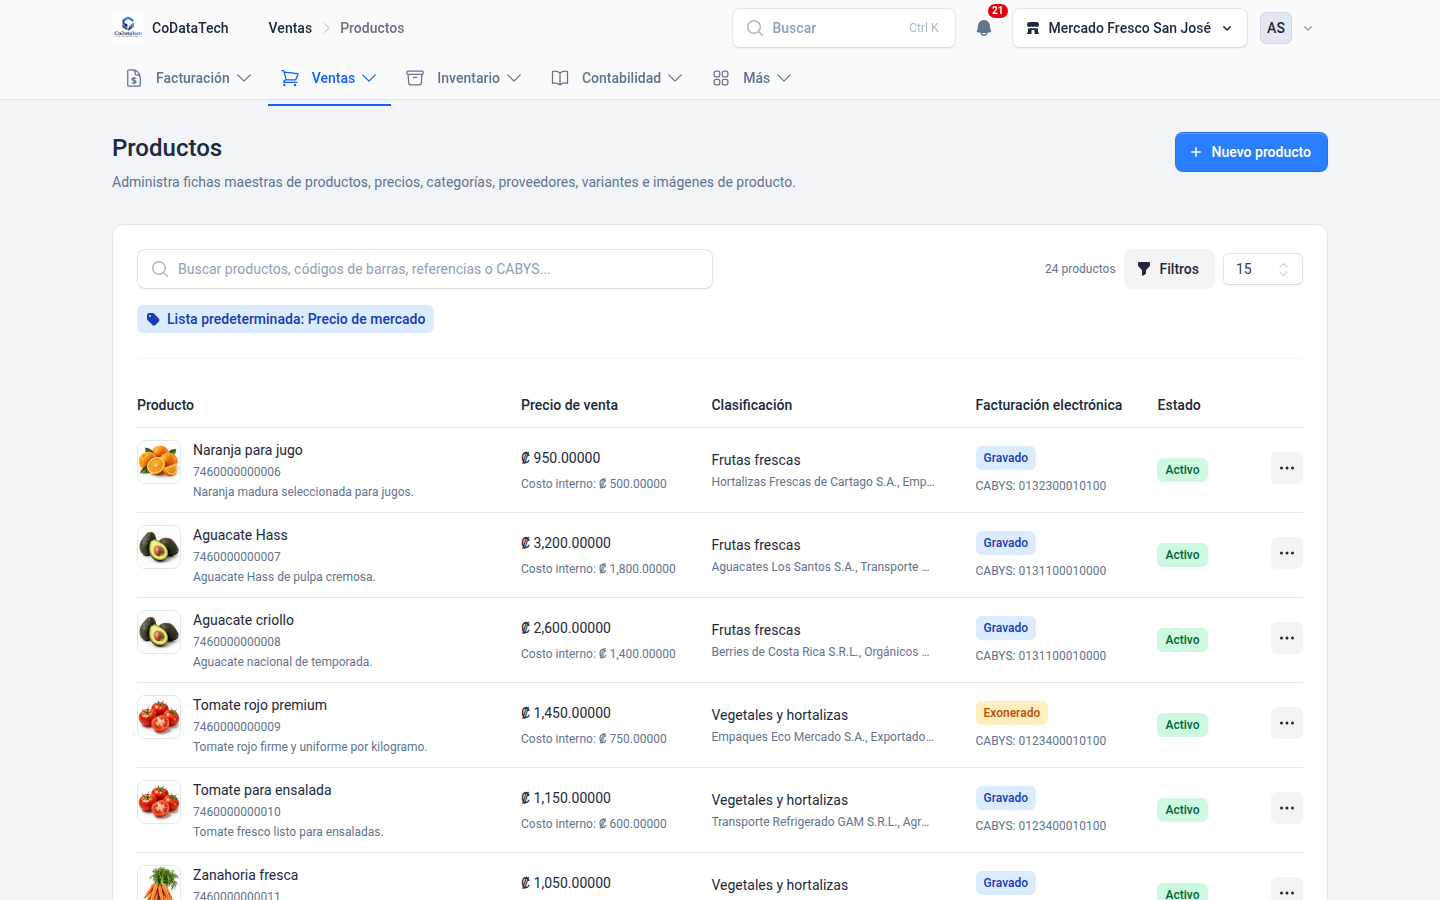
Task: Open the Facturación menu
Action: pos(188,78)
